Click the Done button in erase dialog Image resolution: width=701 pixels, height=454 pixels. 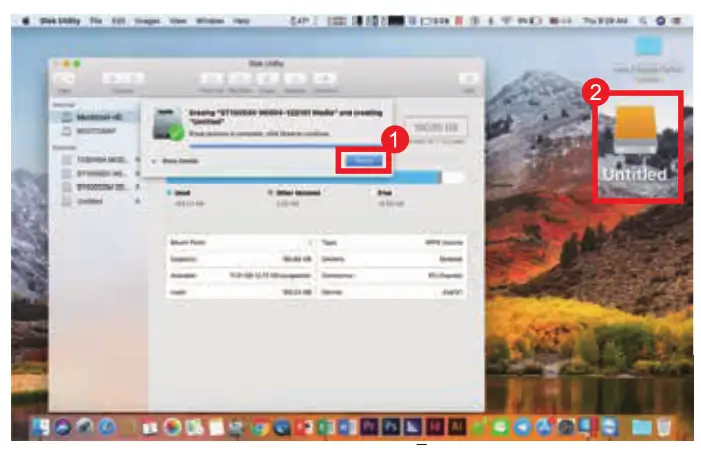(x=364, y=160)
